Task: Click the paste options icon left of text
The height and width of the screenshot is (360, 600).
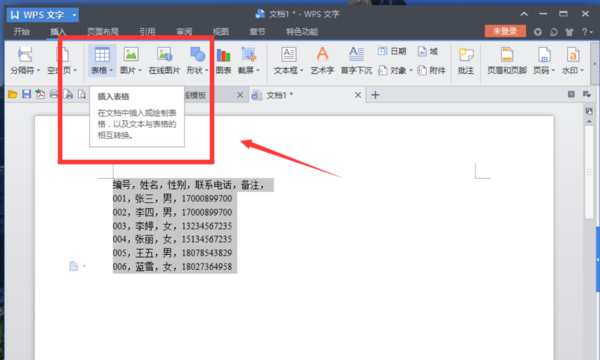Action: (74, 266)
